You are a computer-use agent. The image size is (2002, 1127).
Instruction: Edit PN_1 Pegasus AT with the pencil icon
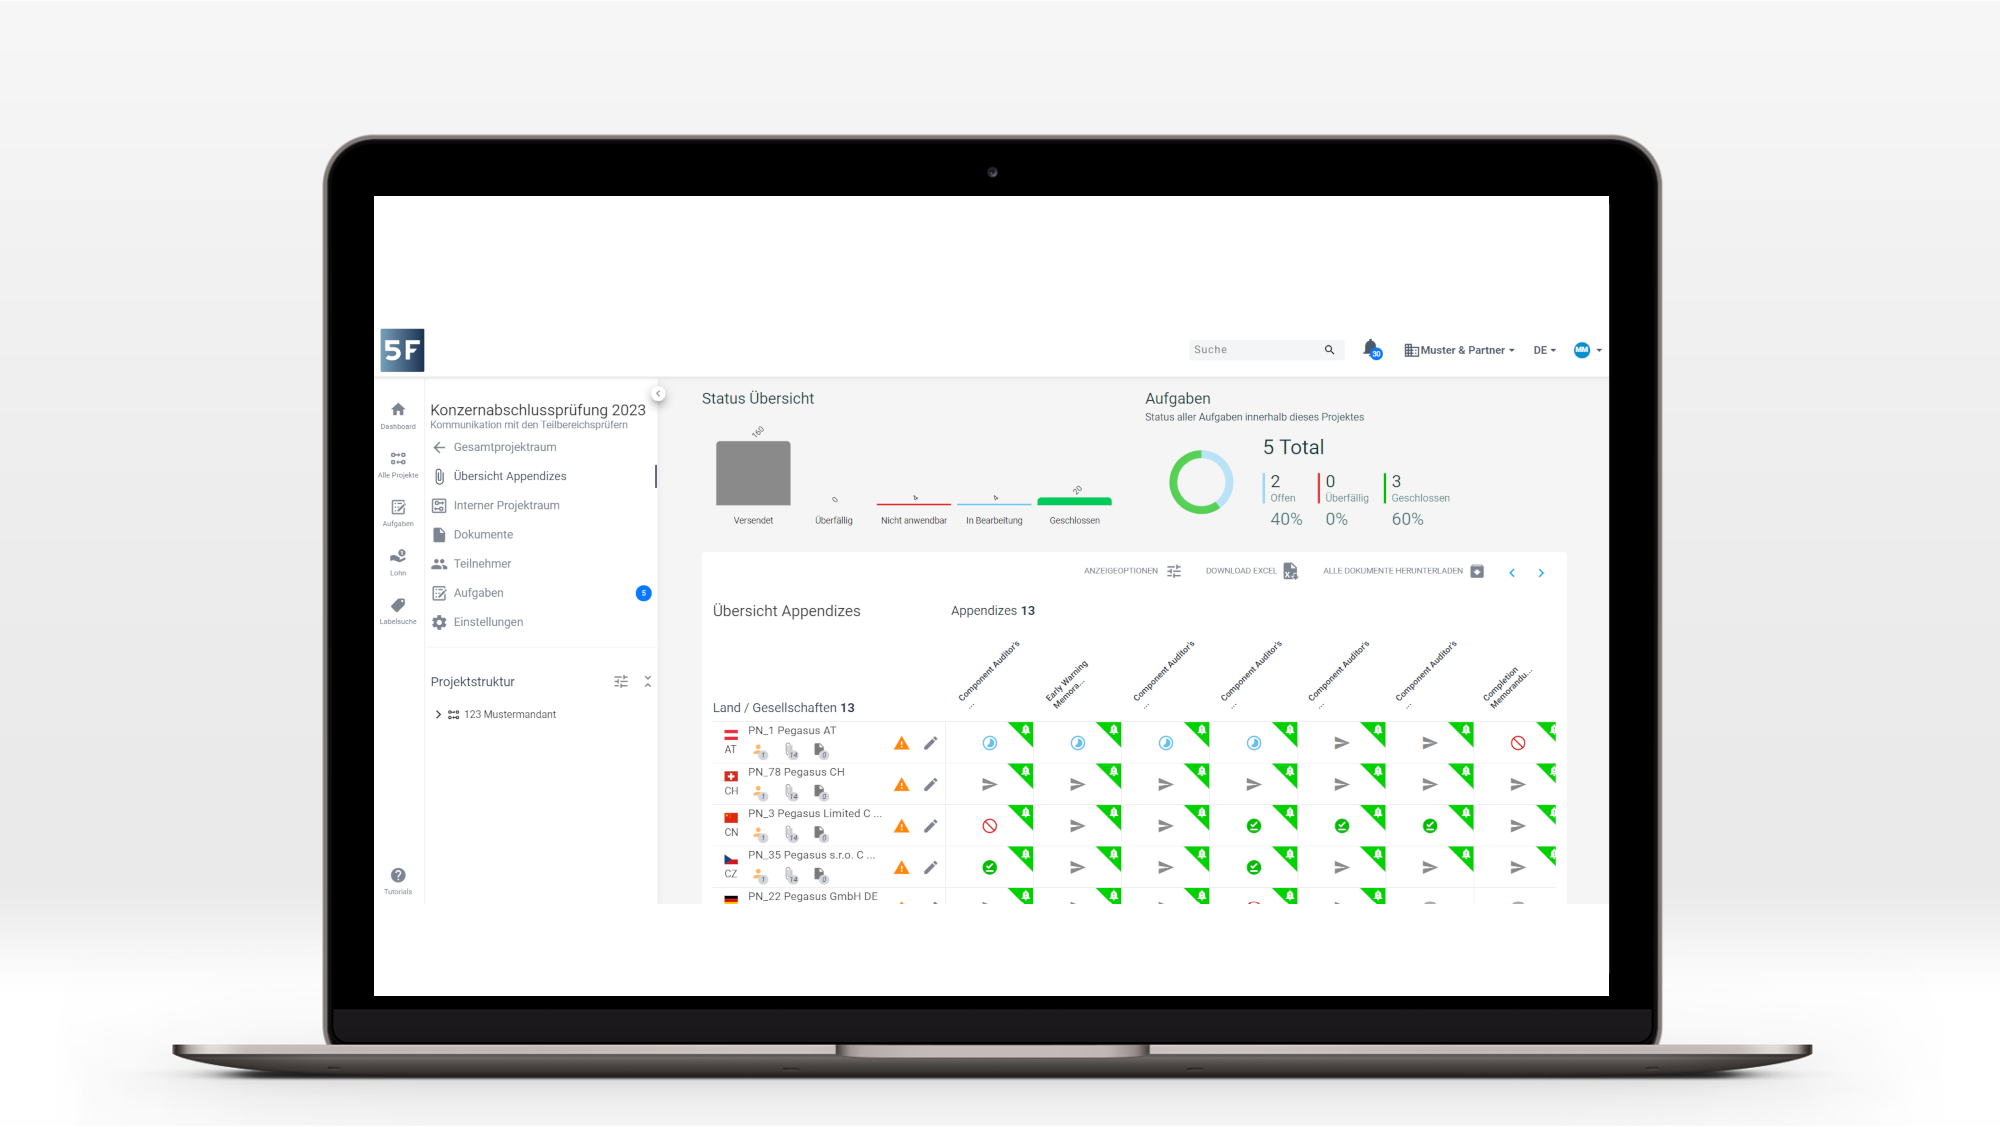coord(930,743)
